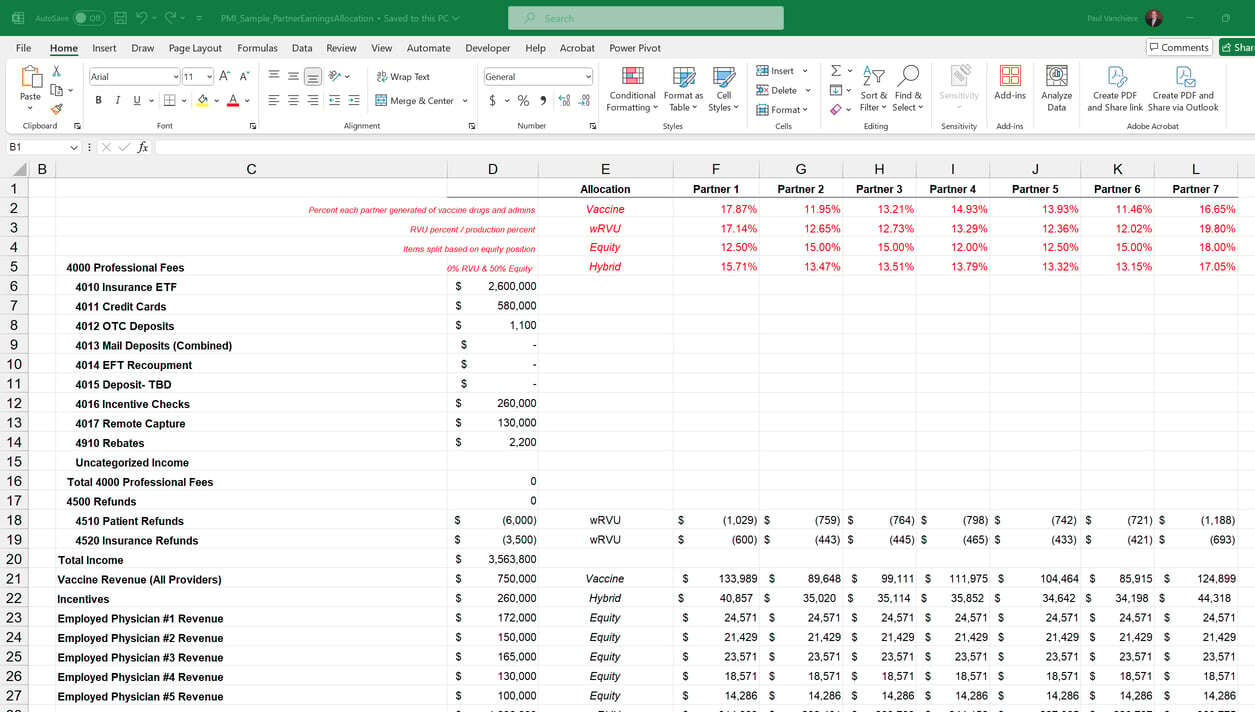Click the Share button
The width and height of the screenshot is (1255, 712).
coord(1240,47)
